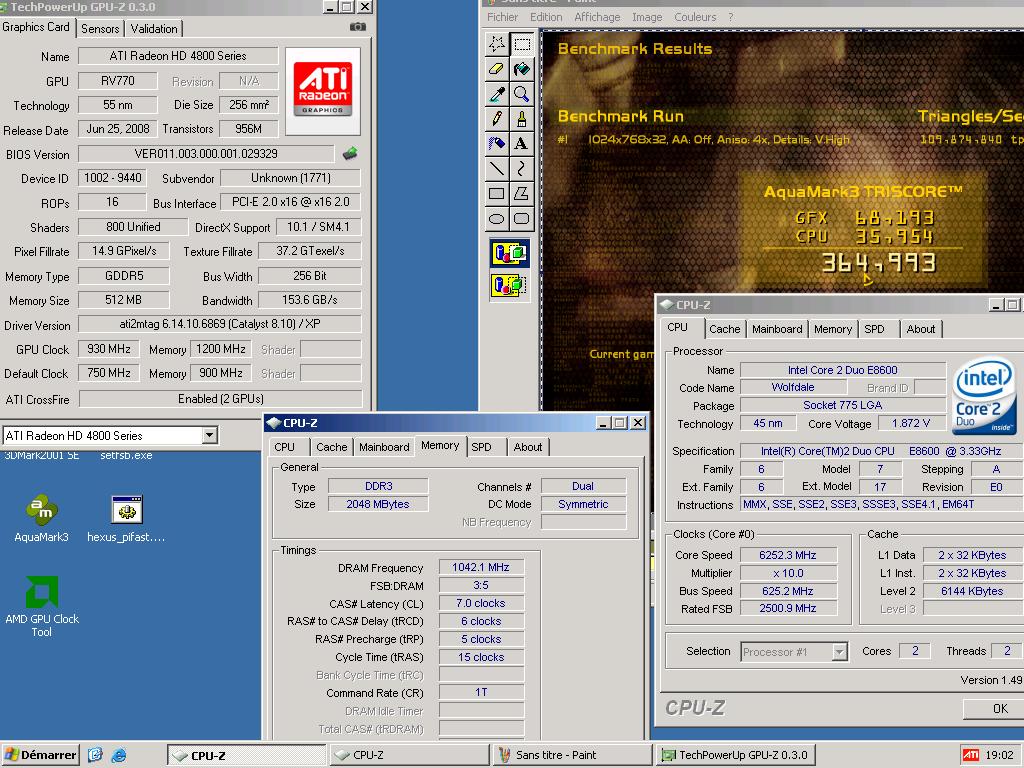Select the Pencil tool in Paint
This screenshot has height=768, width=1024.
tap(497, 118)
